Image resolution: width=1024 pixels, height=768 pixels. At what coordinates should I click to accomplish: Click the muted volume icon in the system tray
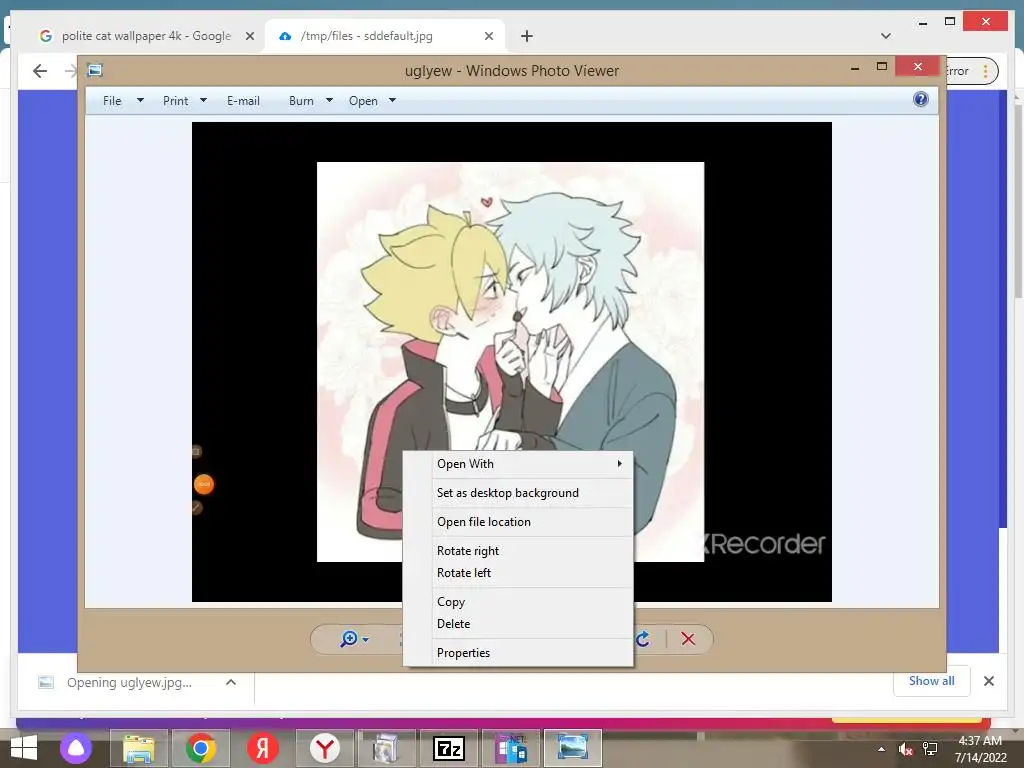pos(906,749)
